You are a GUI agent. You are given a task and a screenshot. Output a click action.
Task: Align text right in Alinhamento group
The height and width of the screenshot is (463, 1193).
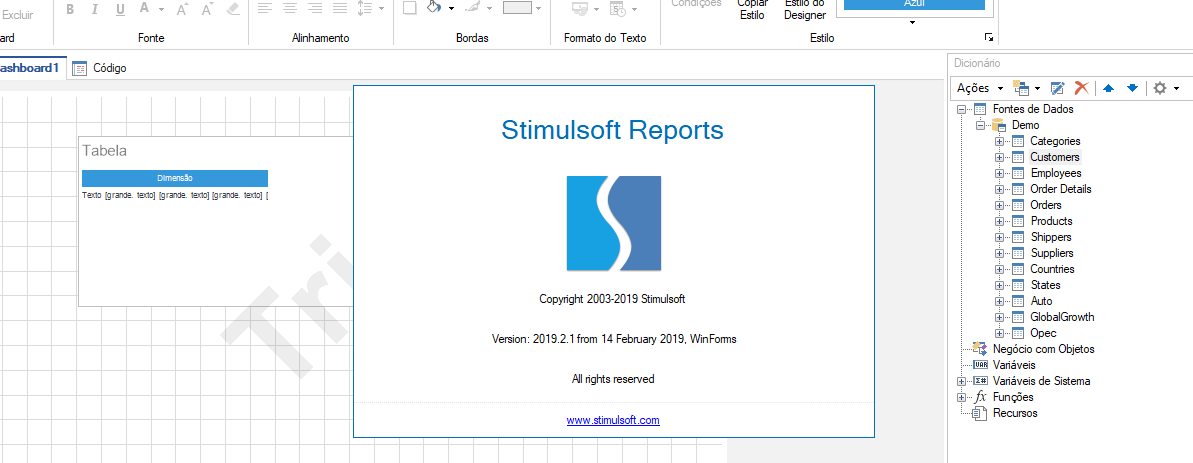(x=315, y=8)
